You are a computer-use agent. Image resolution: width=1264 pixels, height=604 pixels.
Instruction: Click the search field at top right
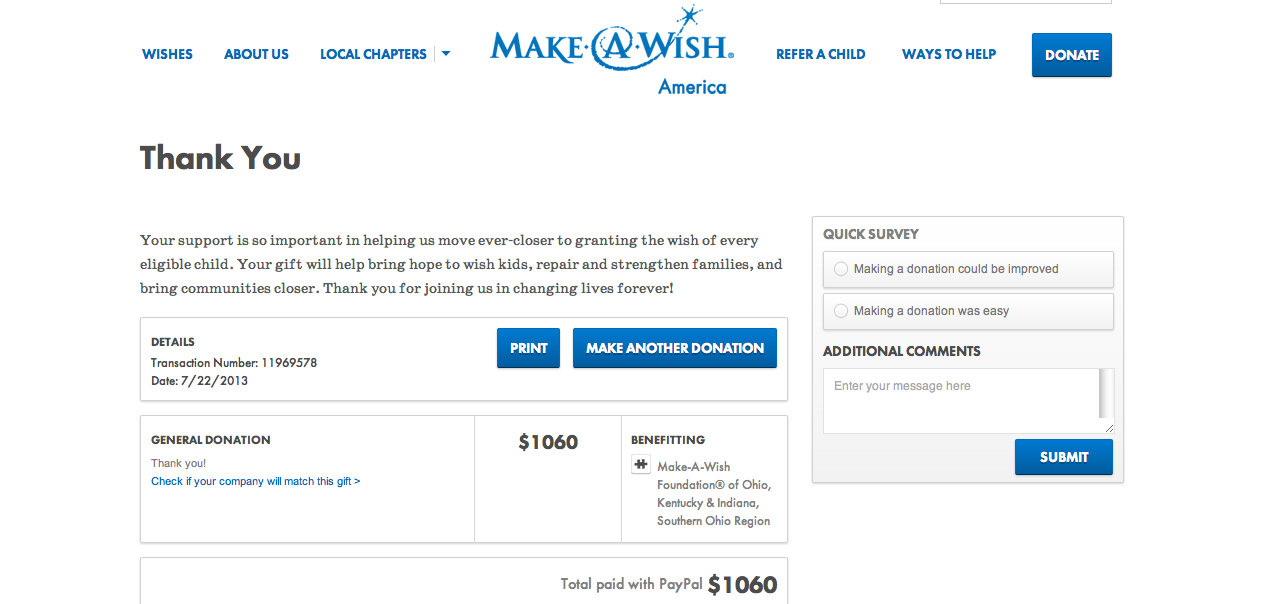pyautogui.click(x=1026, y=1)
